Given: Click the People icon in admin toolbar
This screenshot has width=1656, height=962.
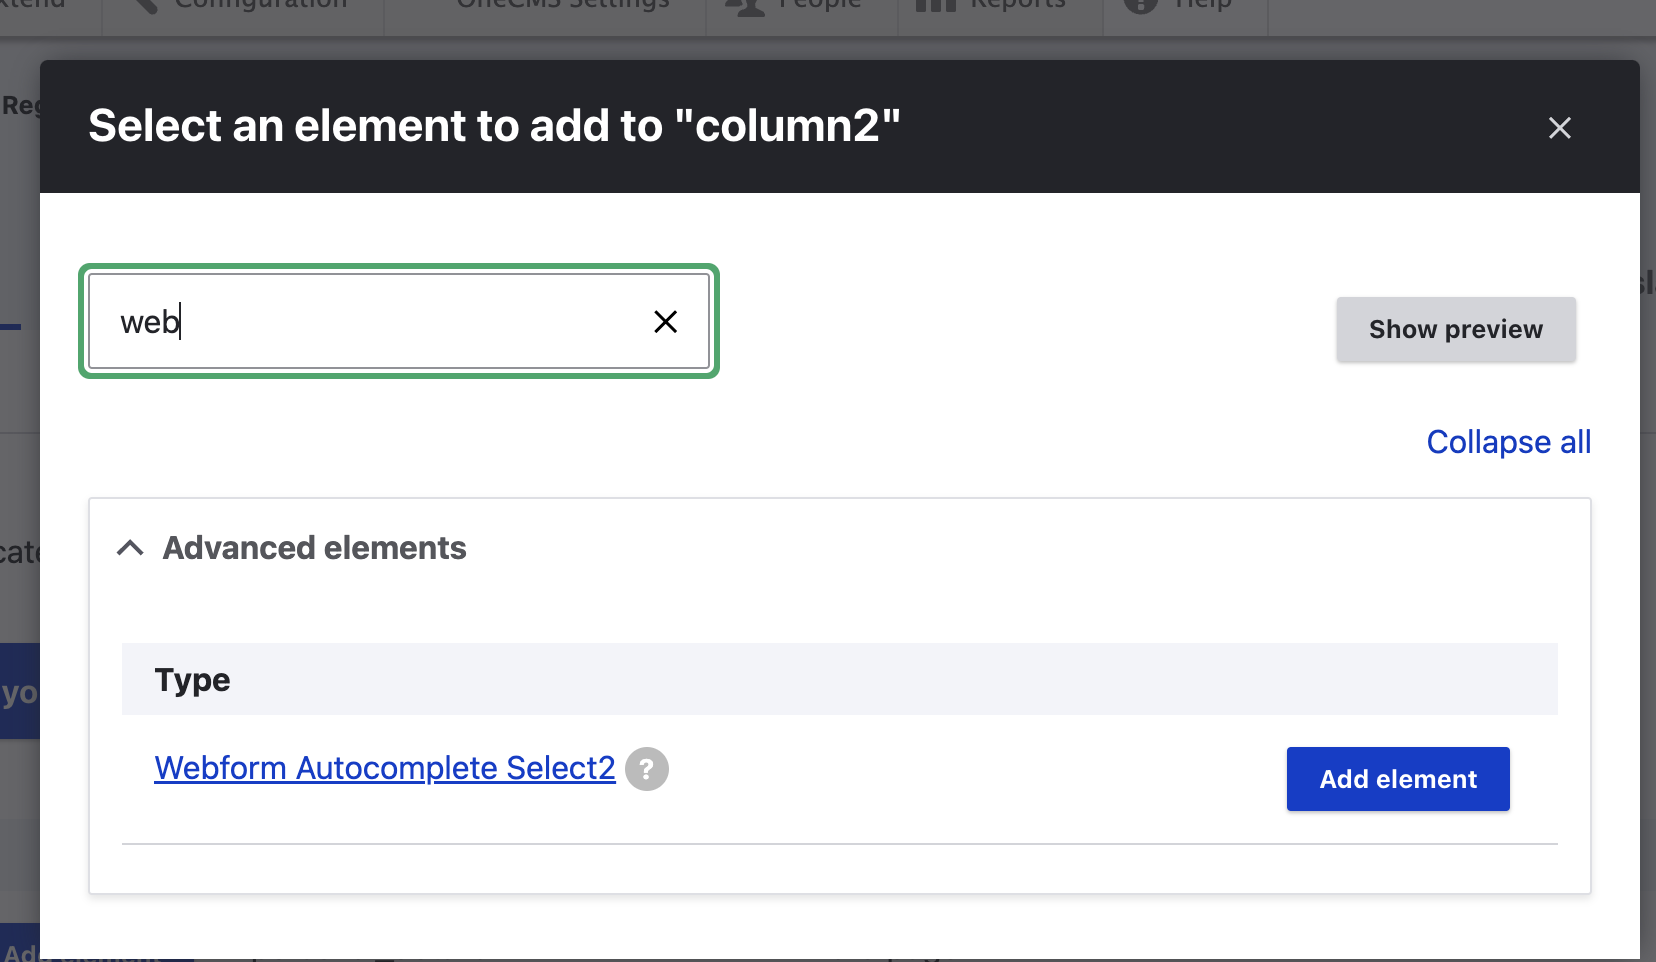Looking at the screenshot, I should click(744, 6).
